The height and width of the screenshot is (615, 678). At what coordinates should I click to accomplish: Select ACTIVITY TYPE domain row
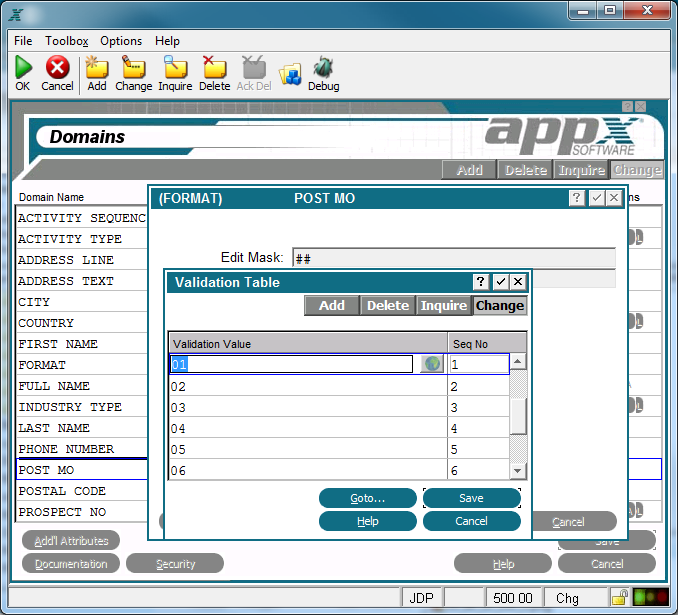pos(82,238)
